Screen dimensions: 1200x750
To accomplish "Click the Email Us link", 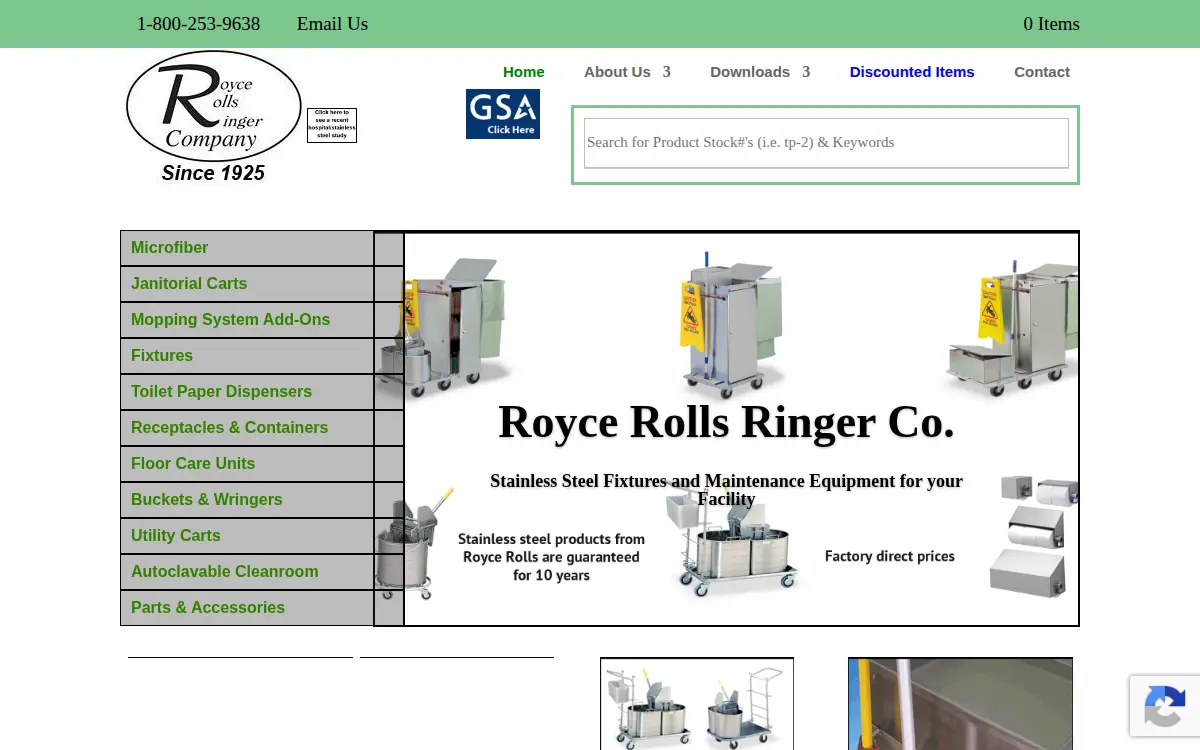I will [x=332, y=24].
